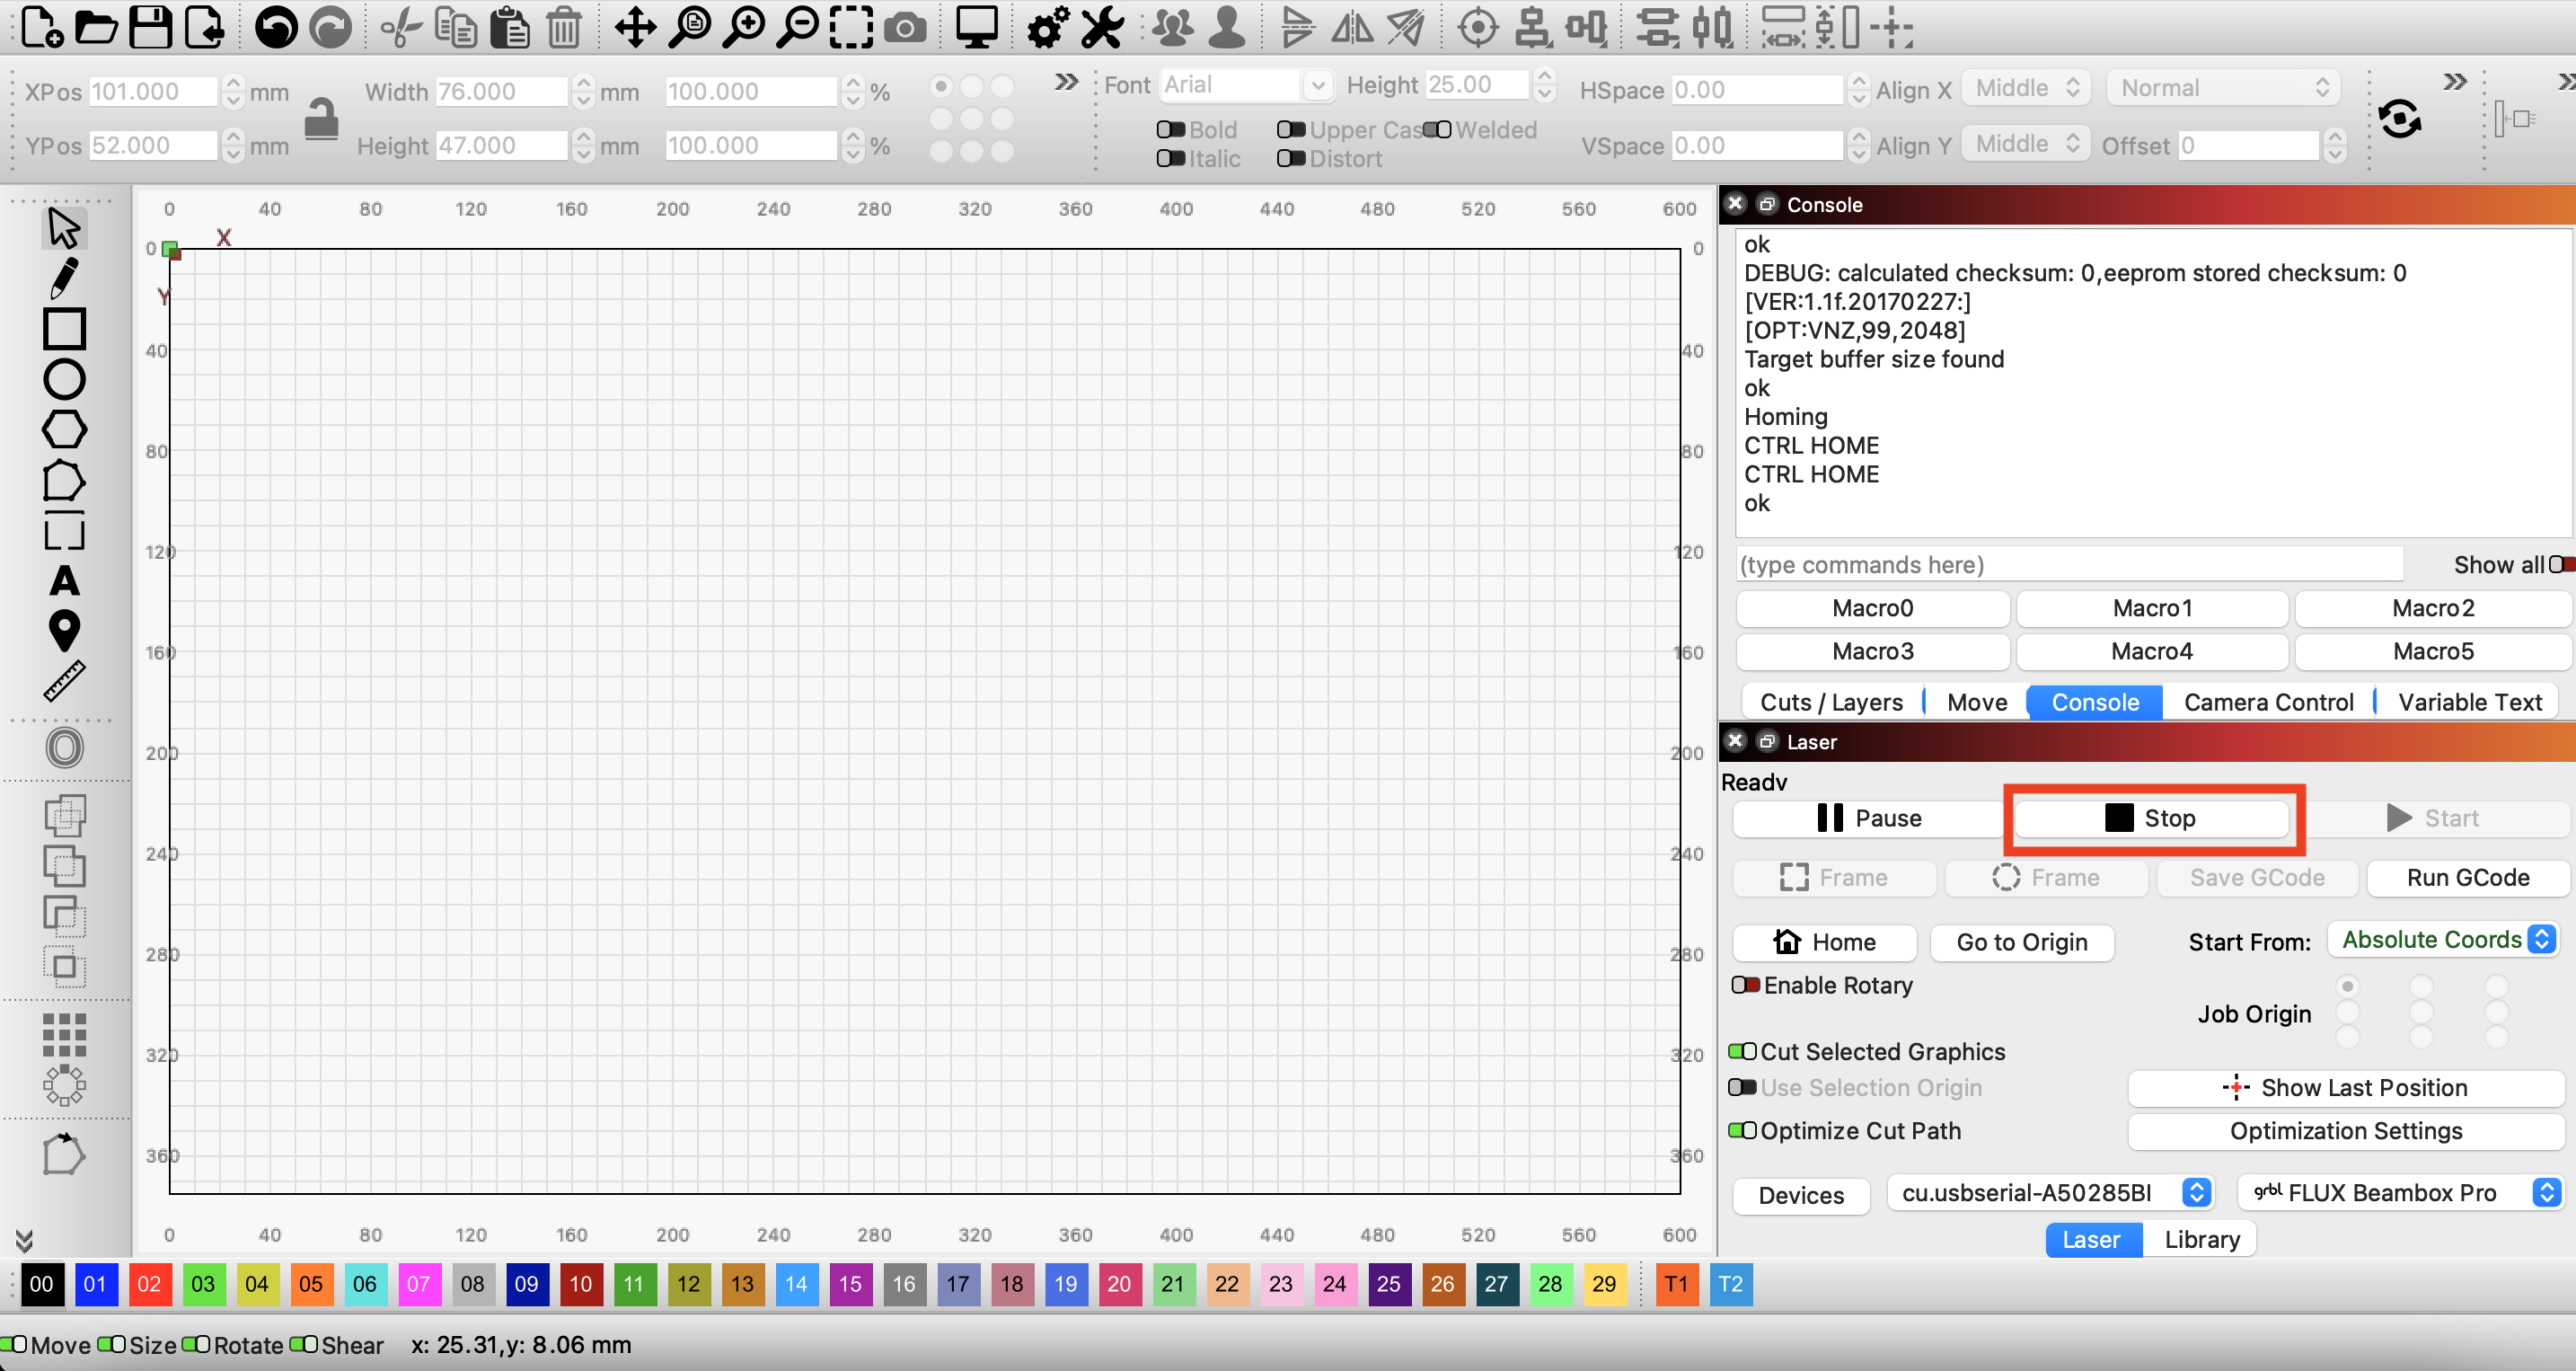
Task: Select the Rectangle drawing tool
Action: [x=64, y=329]
